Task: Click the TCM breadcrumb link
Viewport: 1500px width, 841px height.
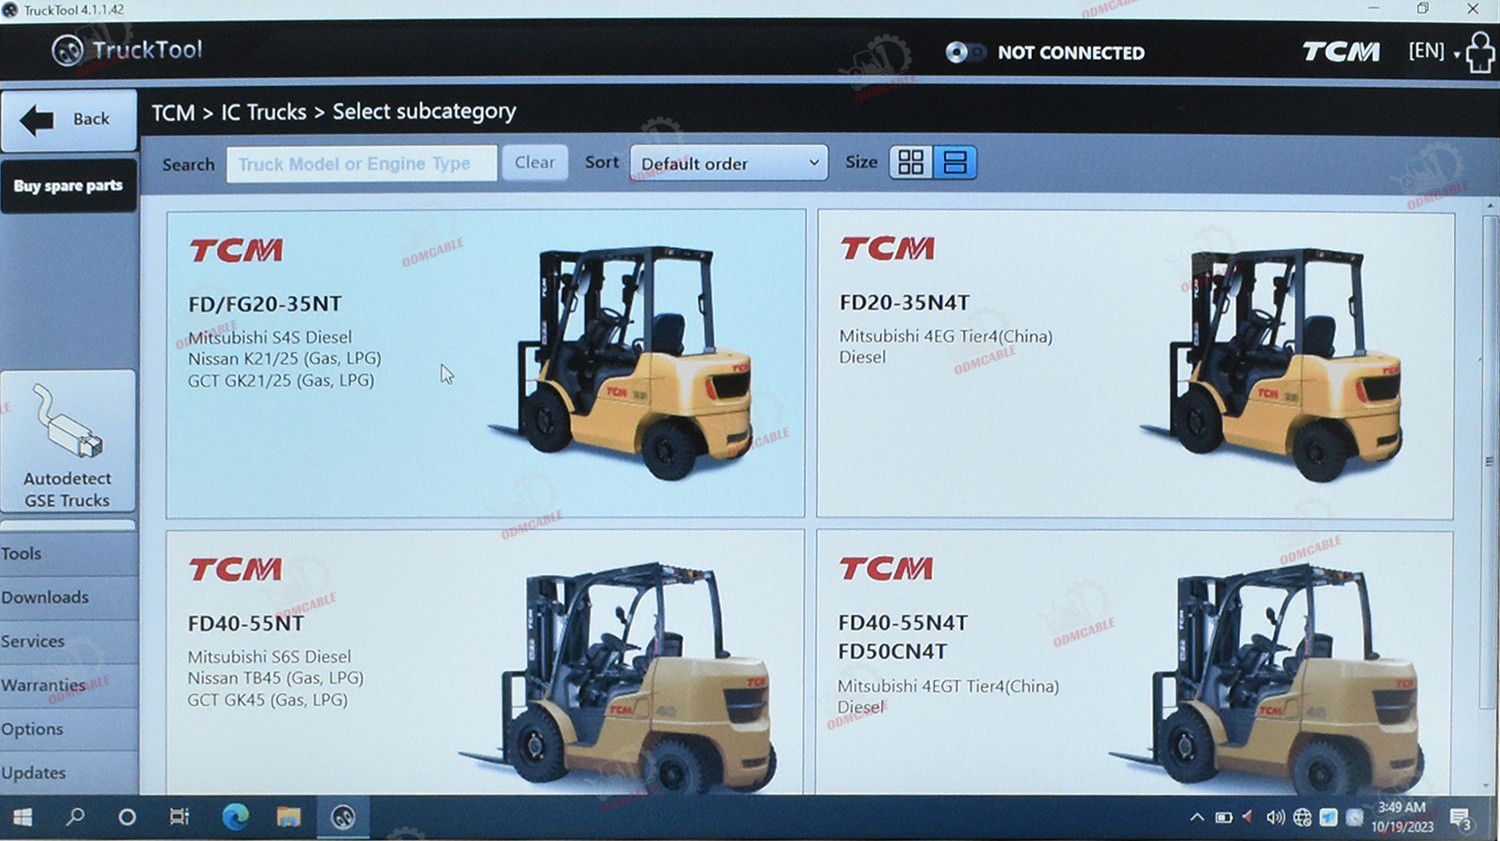Action: [173, 112]
